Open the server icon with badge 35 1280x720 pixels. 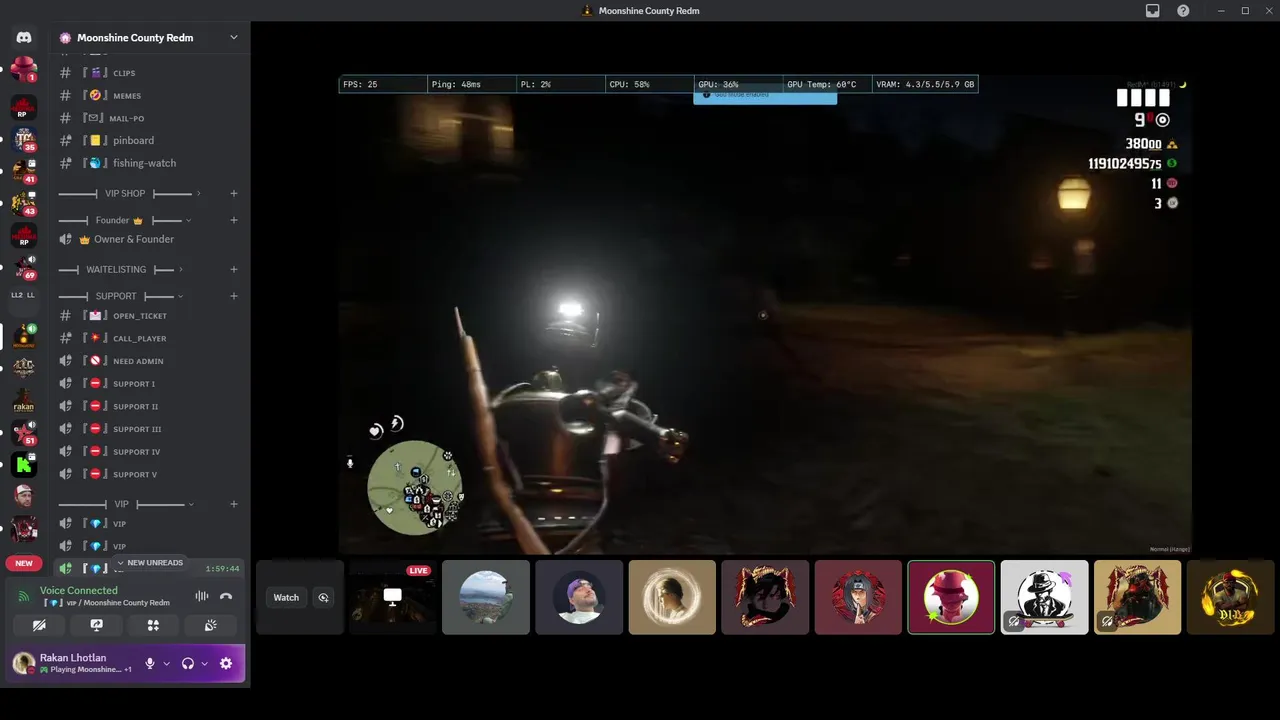pyautogui.click(x=24, y=139)
